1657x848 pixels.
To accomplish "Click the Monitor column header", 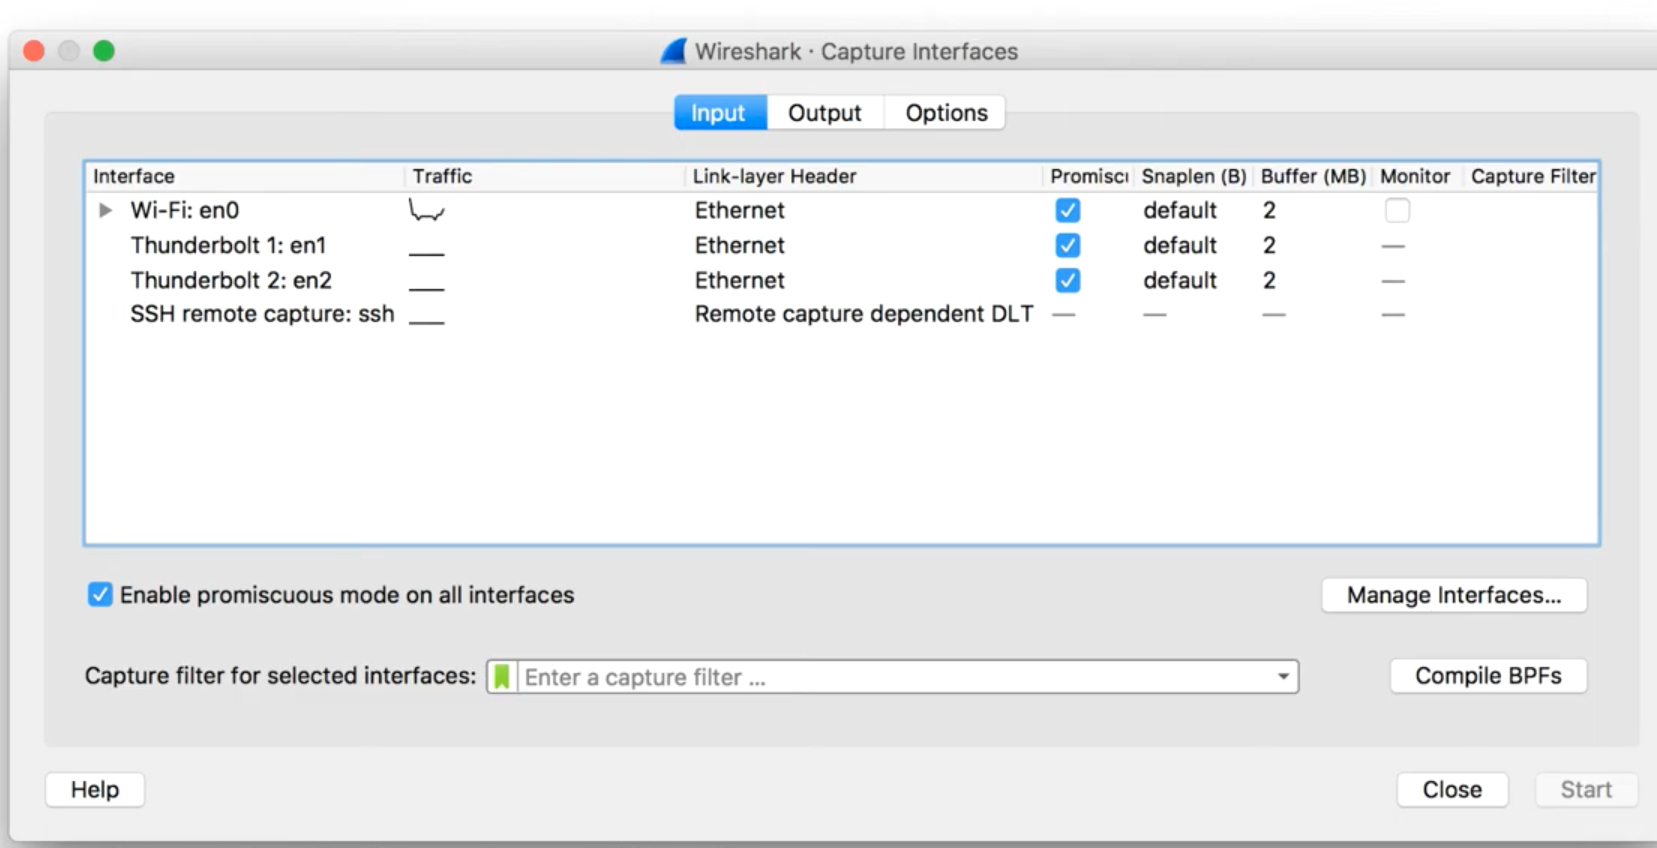I will point(1415,176).
